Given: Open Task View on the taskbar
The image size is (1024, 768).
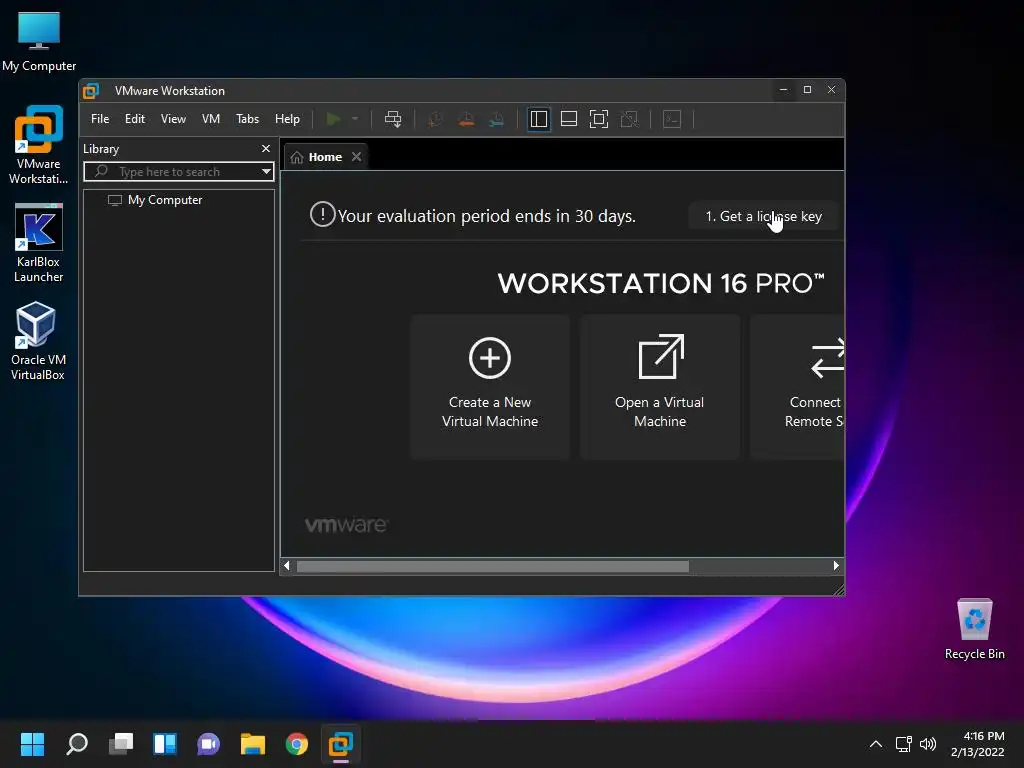Looking at the screenshot, I should pos(121,744).
